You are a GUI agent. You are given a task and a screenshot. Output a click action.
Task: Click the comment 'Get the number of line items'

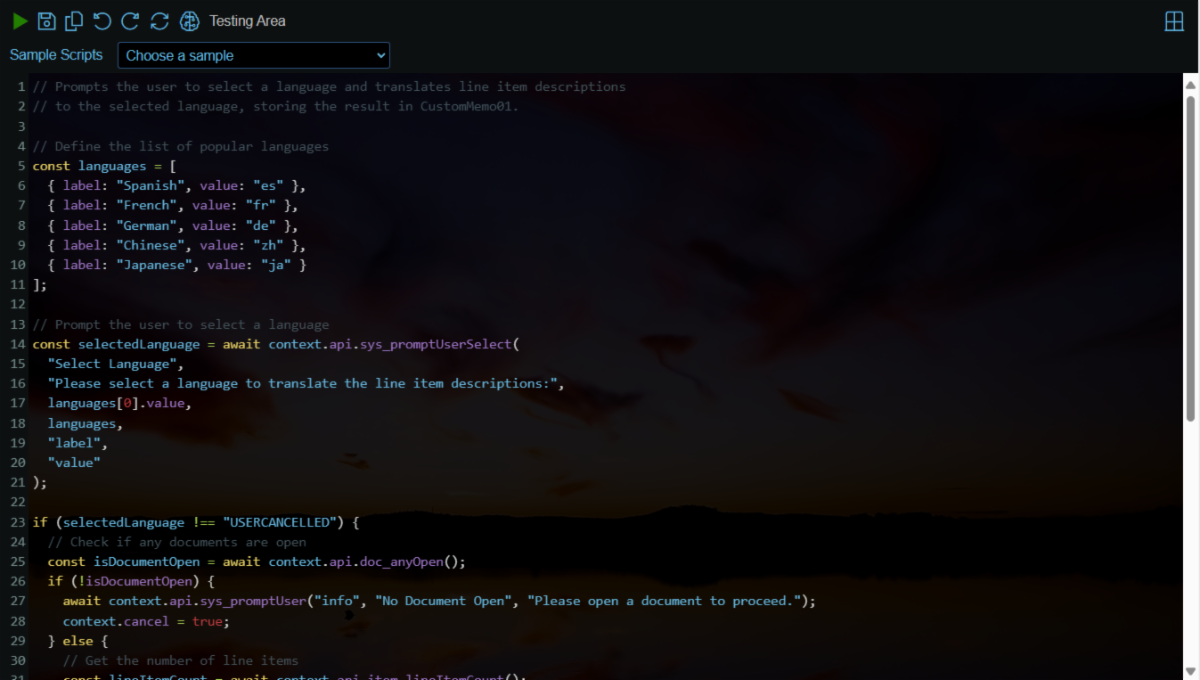(180, 660)
